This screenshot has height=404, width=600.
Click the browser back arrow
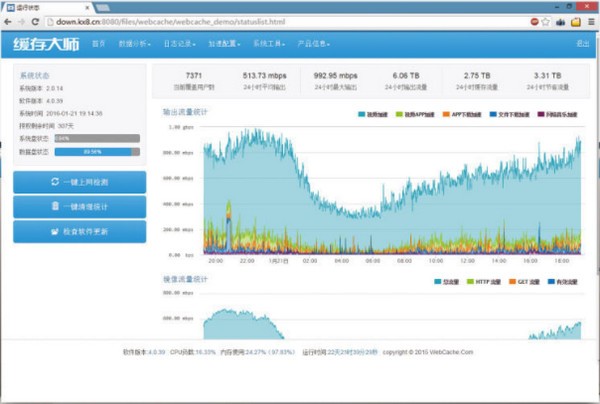[x=11, y=20]
